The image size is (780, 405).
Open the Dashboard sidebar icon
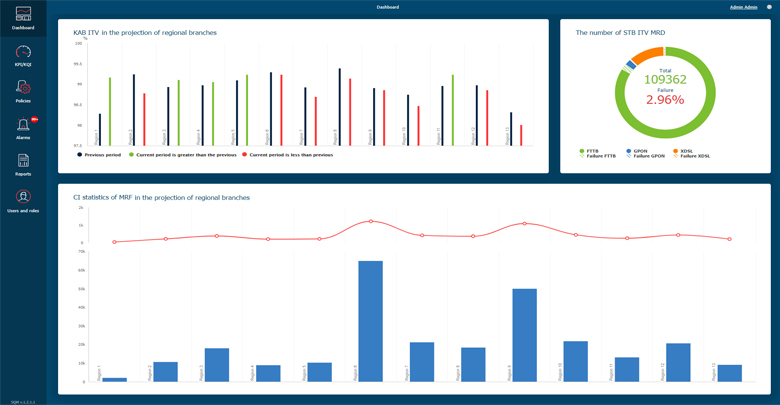click(x=23, y=15)
